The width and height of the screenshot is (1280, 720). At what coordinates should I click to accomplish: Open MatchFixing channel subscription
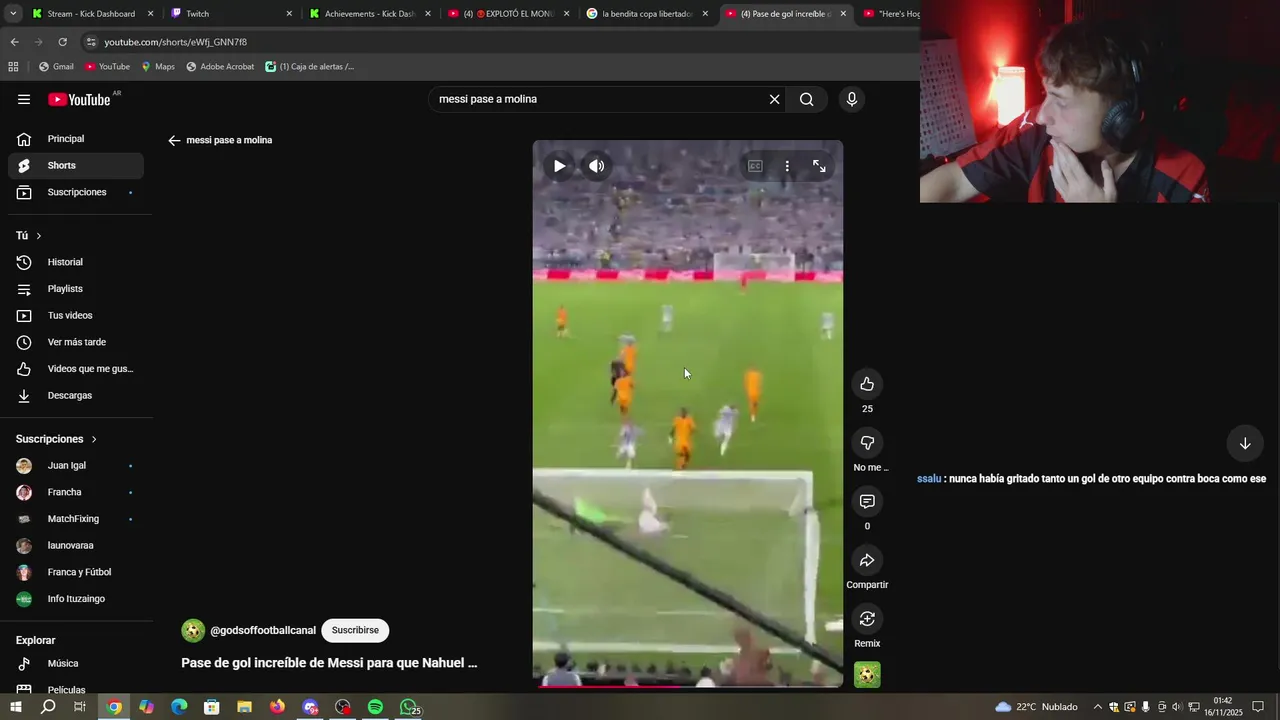coord(76,519)
